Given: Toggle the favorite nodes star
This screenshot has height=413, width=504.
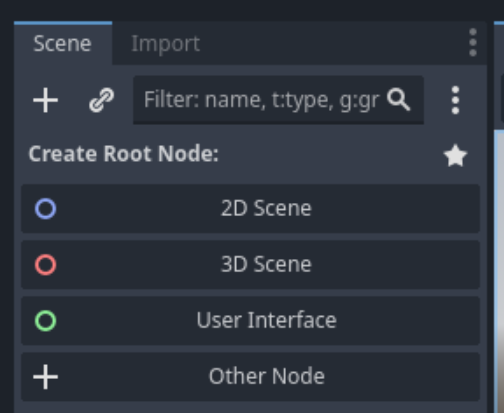Looking at the screenshot, I should [x=455, y=155].
